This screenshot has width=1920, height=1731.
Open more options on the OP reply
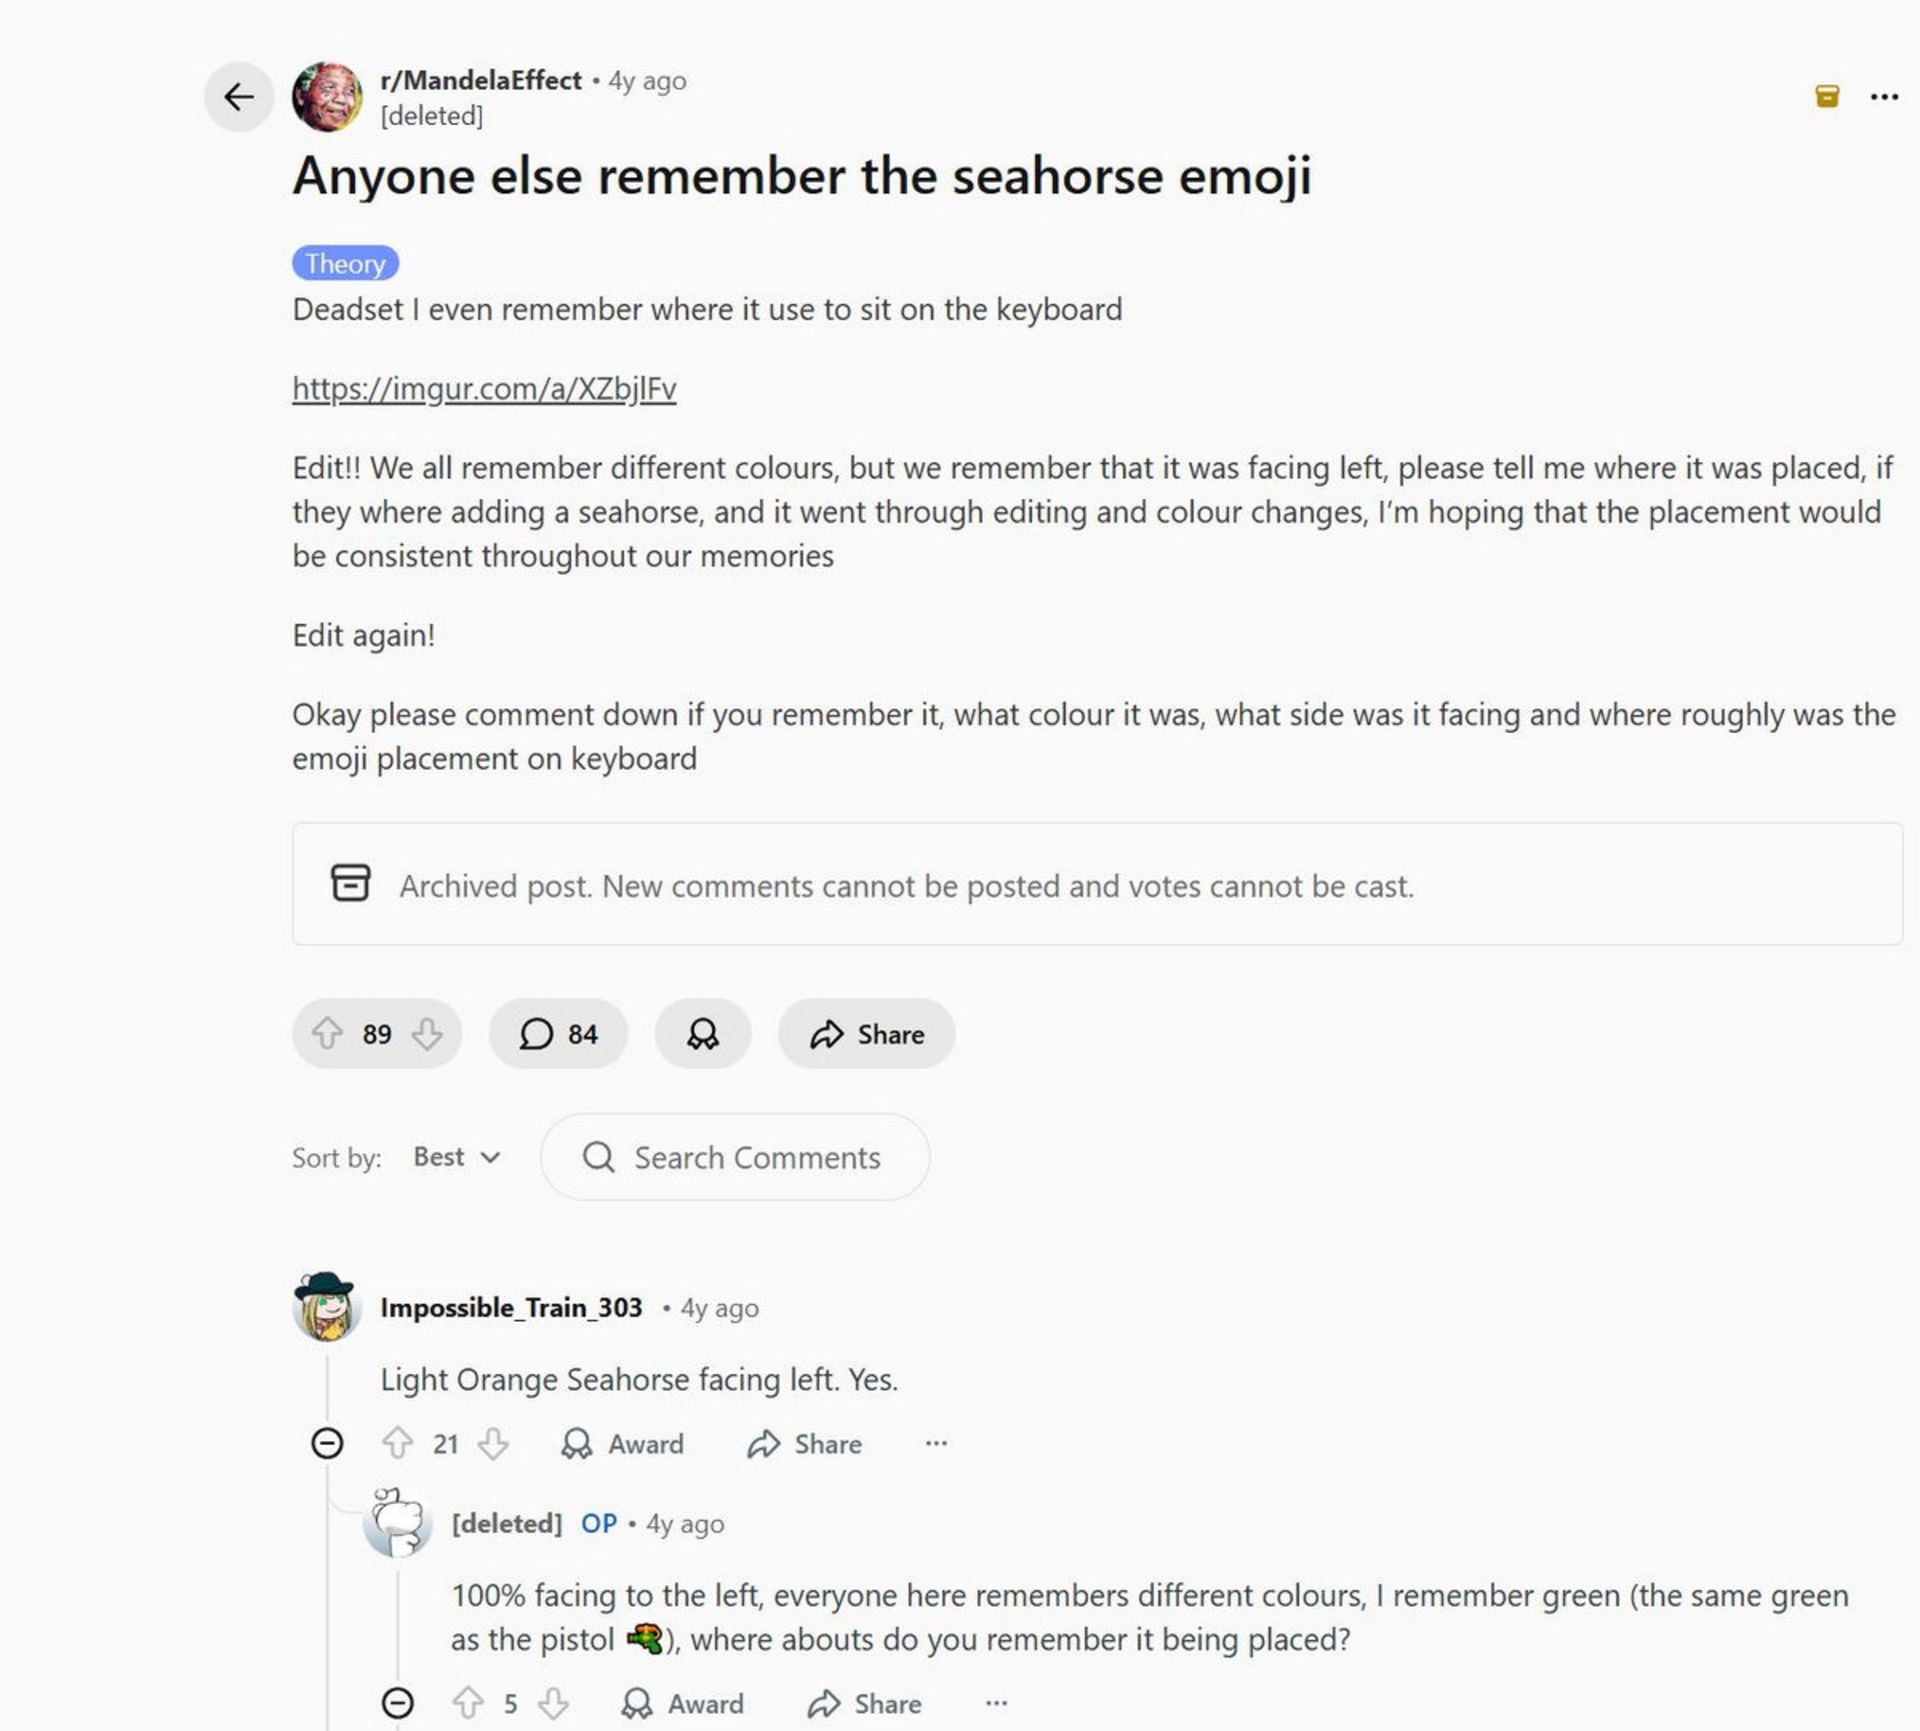pos(996,1703)
